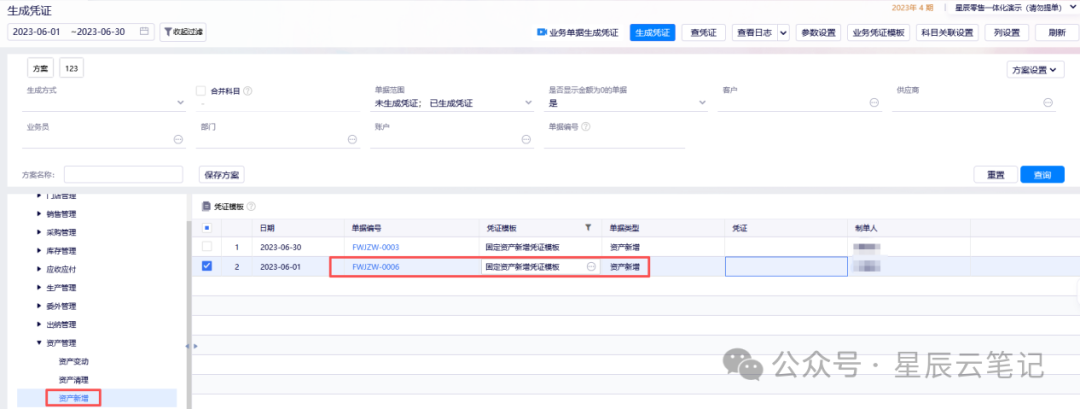Open 列设置 column settings
Viewport: 1080px width, 409px height.
(x=1007, y=32)
